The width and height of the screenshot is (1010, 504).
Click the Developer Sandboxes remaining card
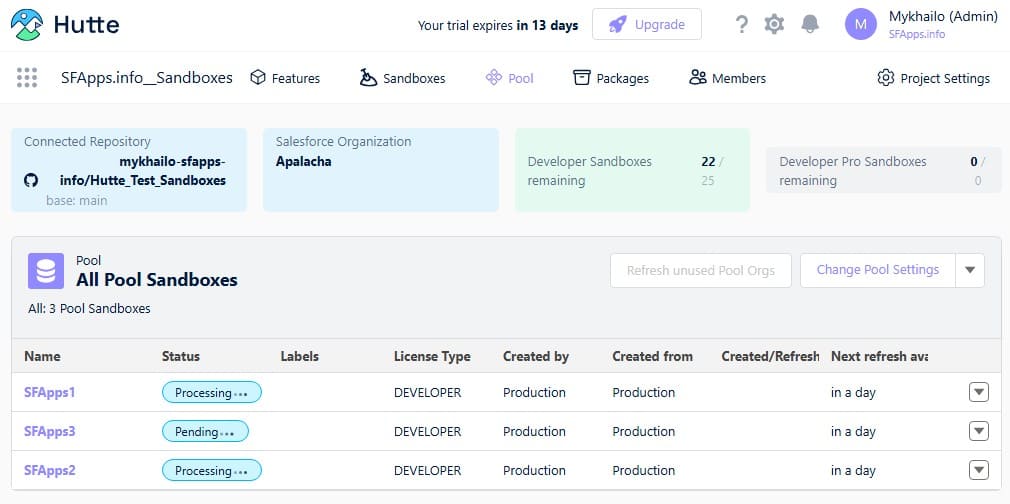tap(633, 170)
